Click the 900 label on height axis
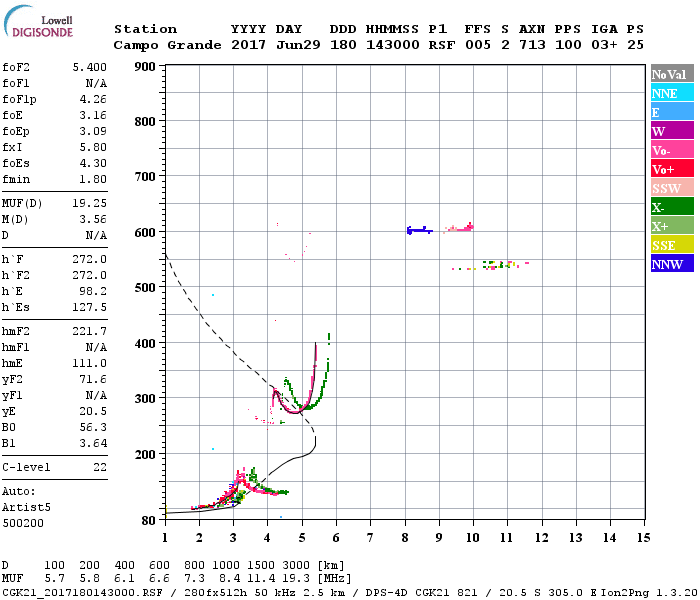700x600 pixels. coord(145,67)
